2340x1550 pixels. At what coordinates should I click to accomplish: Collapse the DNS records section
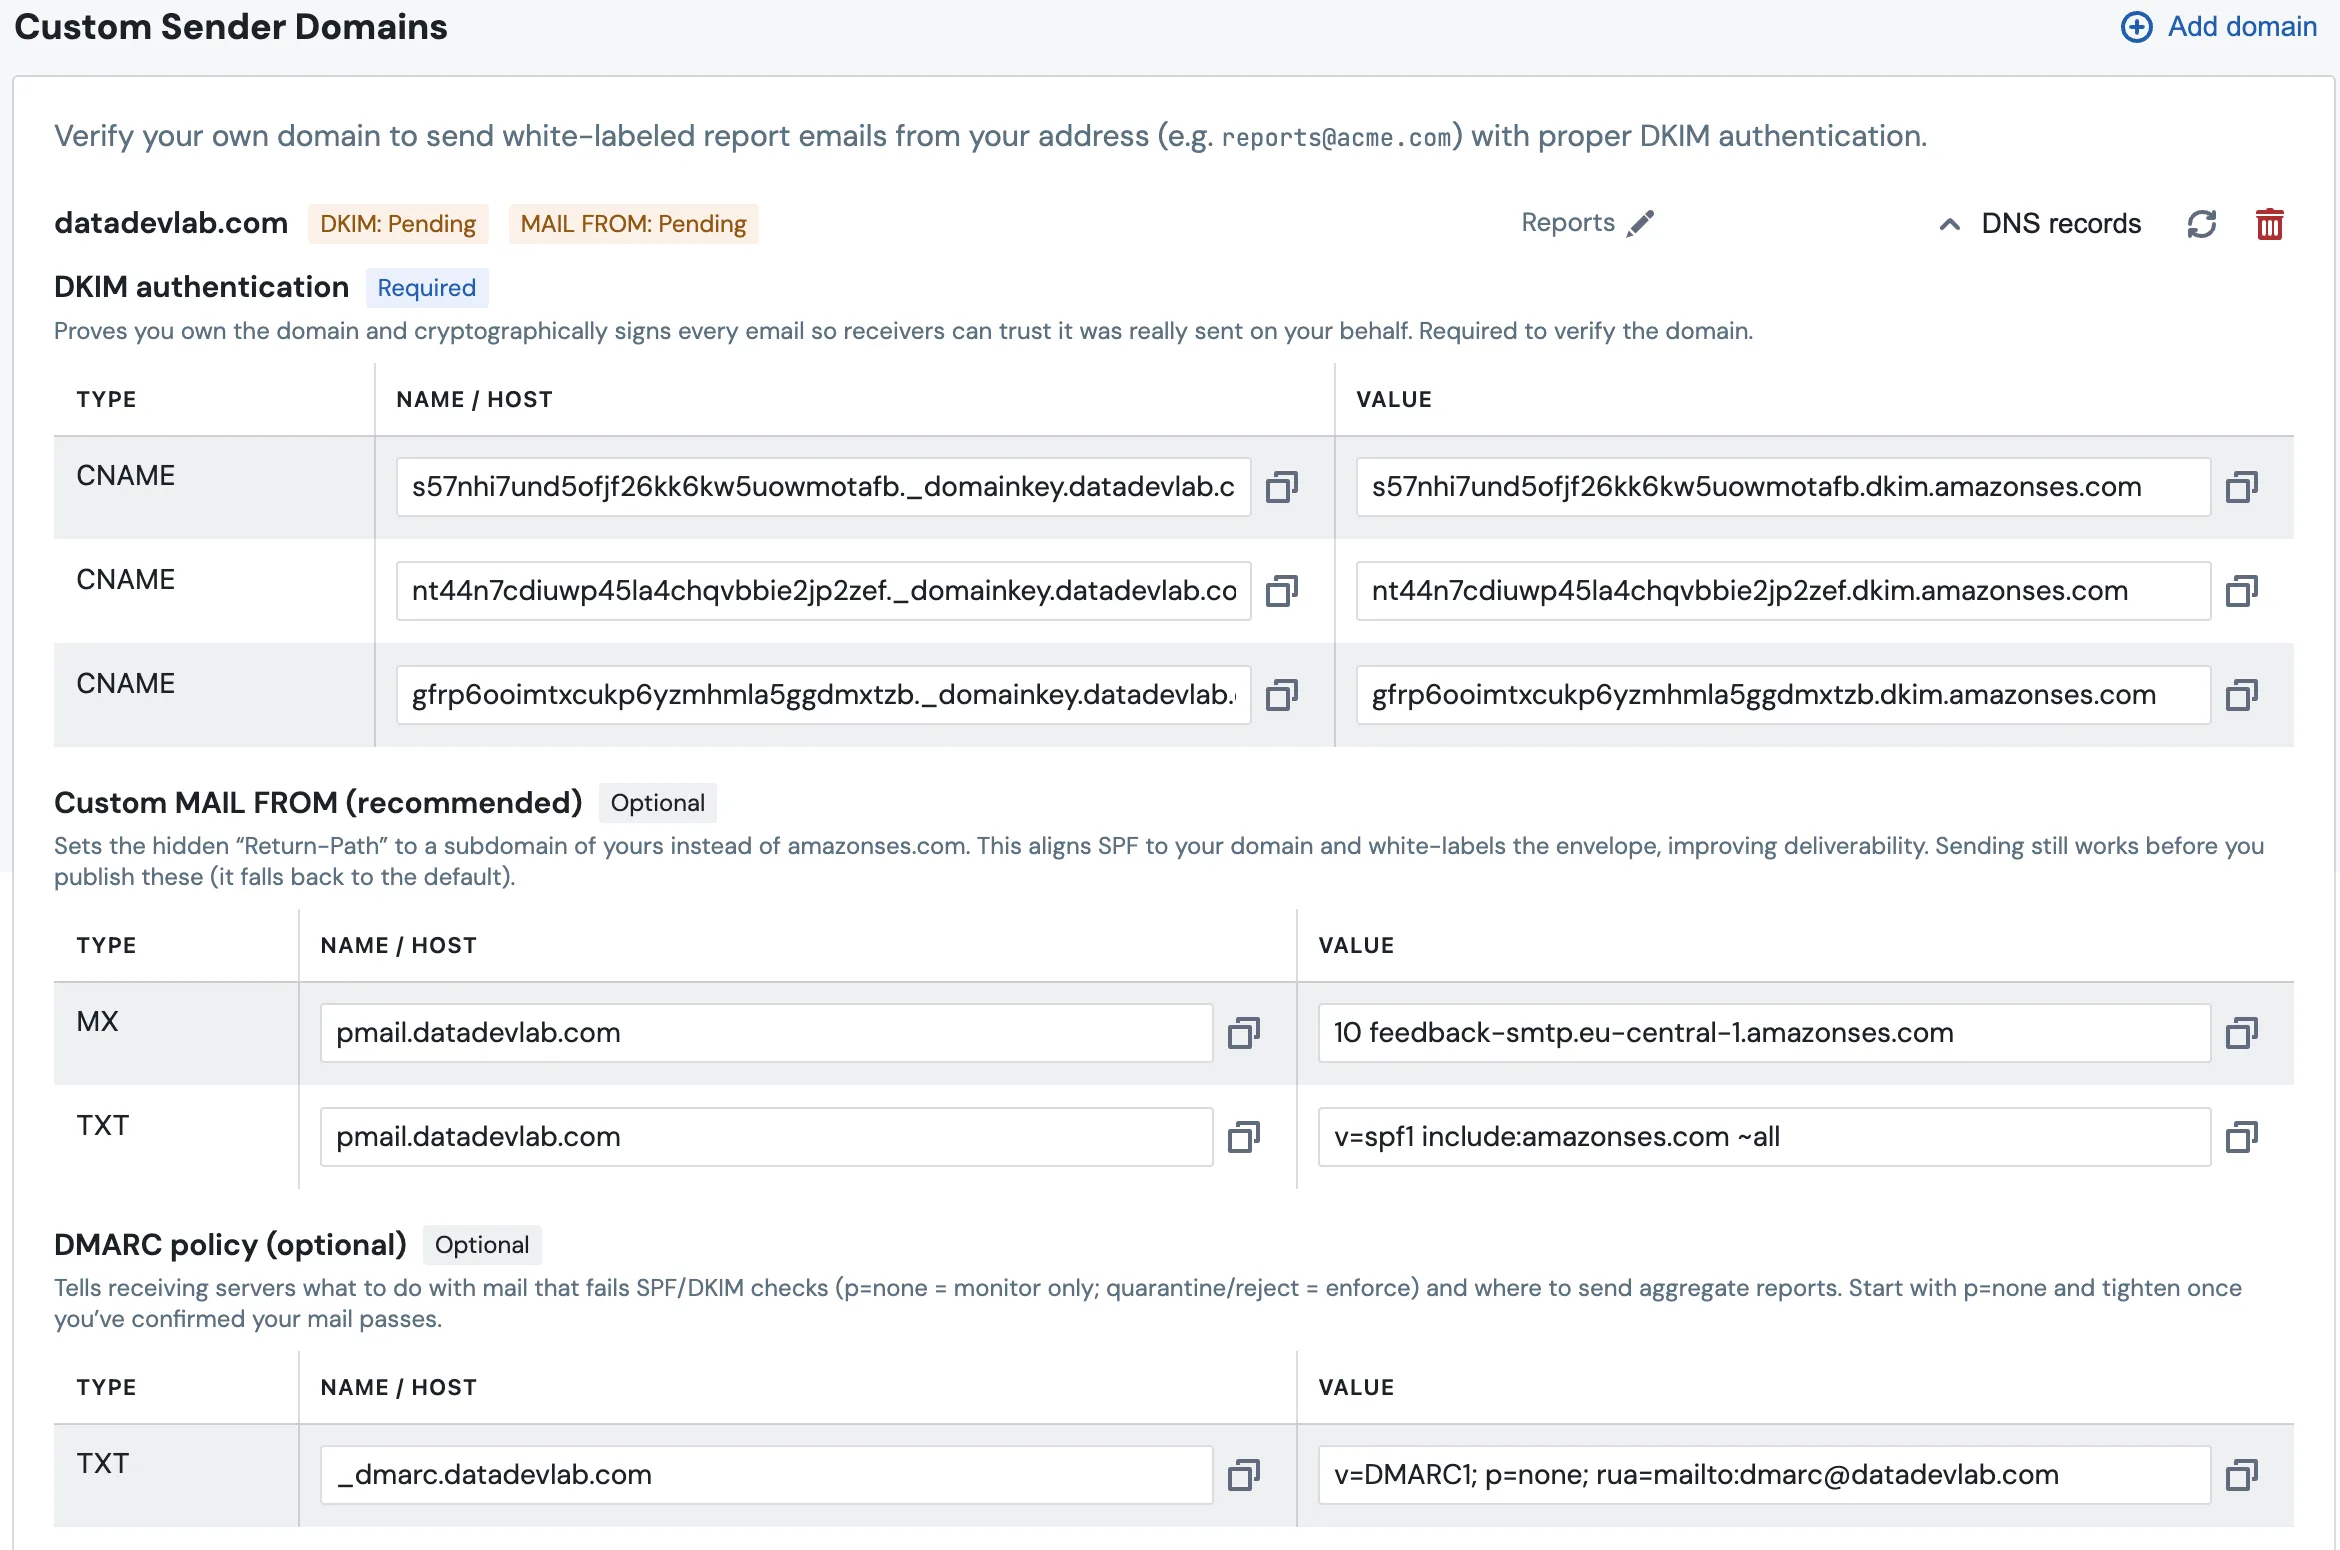pyautogui.click(x=1949, y=224)
